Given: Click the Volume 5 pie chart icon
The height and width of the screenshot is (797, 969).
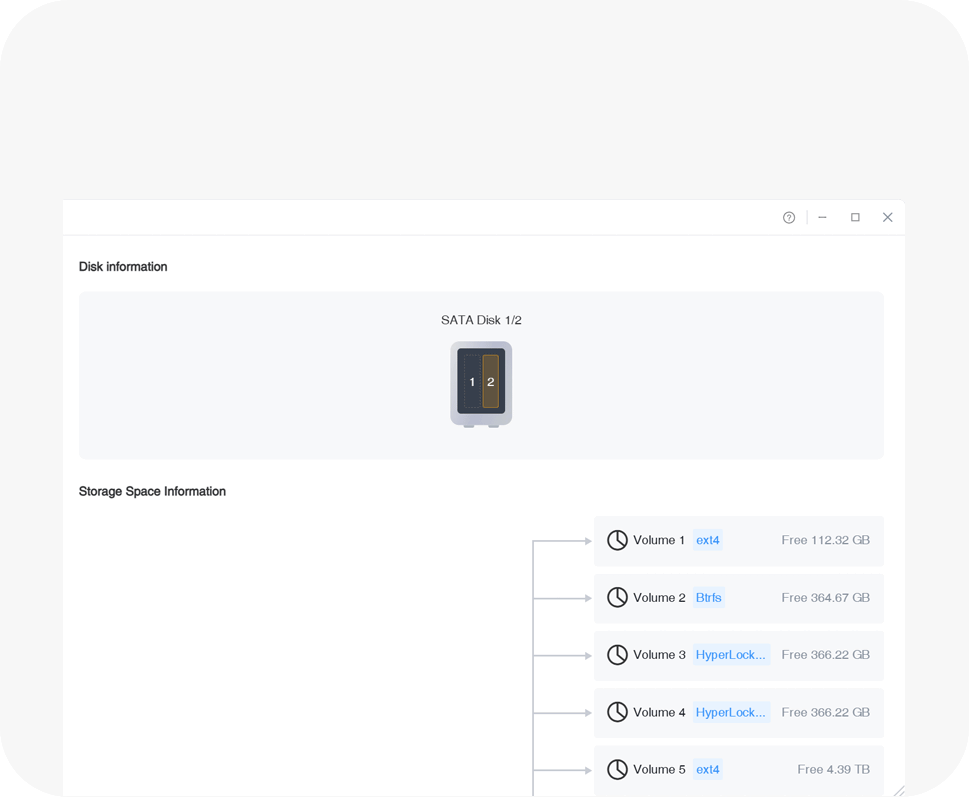Looking at the screenshot, I should pyautogui.click(x=617, y=770).
